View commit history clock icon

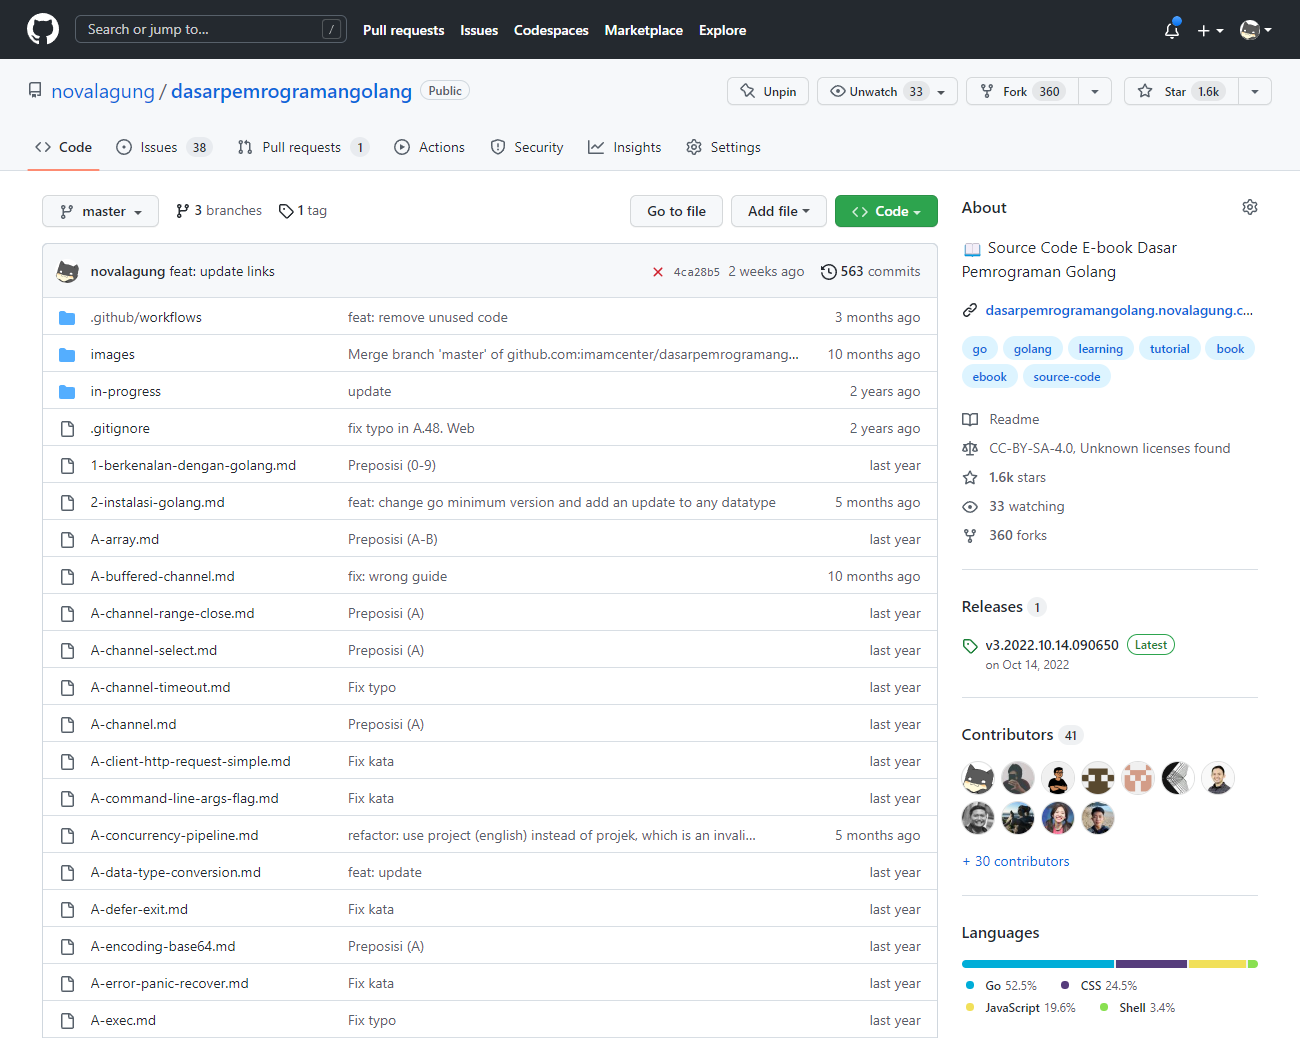point(828,272)
